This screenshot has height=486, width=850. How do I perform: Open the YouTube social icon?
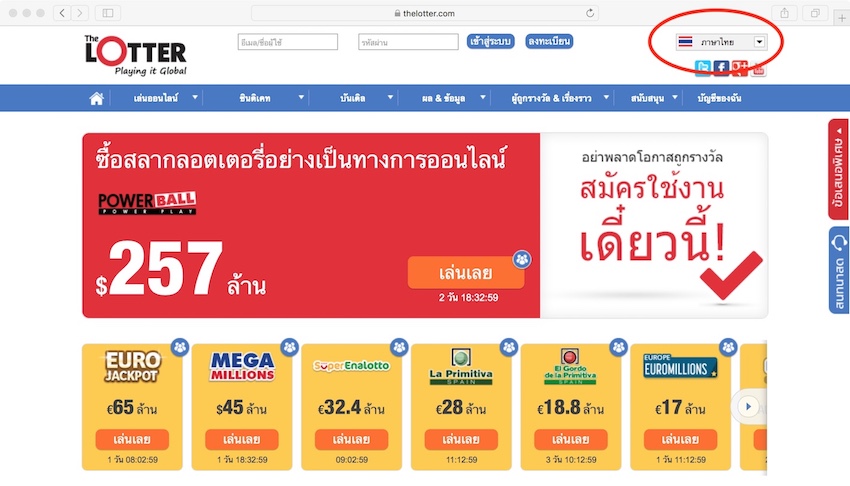(758, 69)
